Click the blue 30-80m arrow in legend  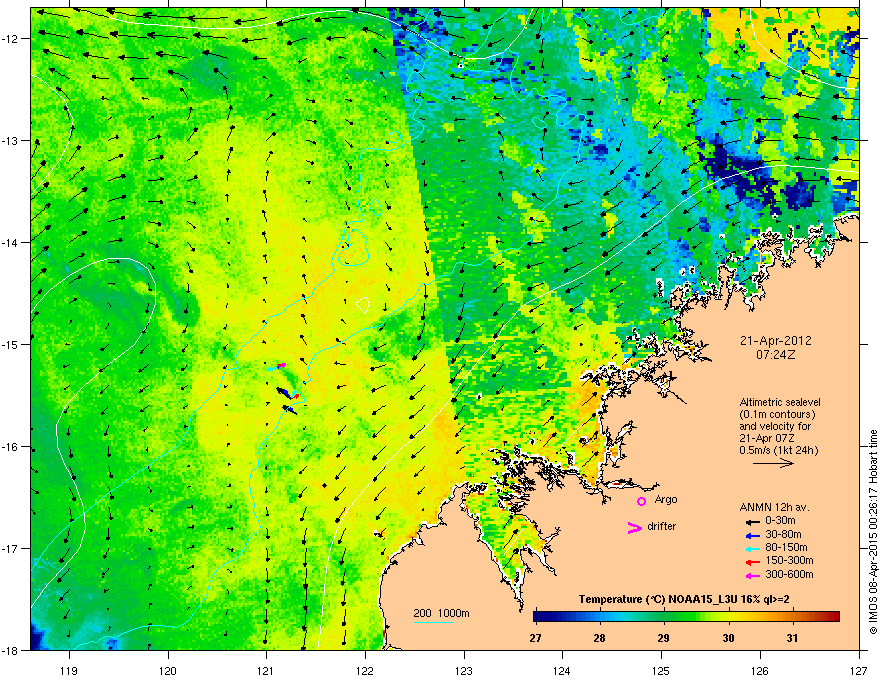click(751, 535)
